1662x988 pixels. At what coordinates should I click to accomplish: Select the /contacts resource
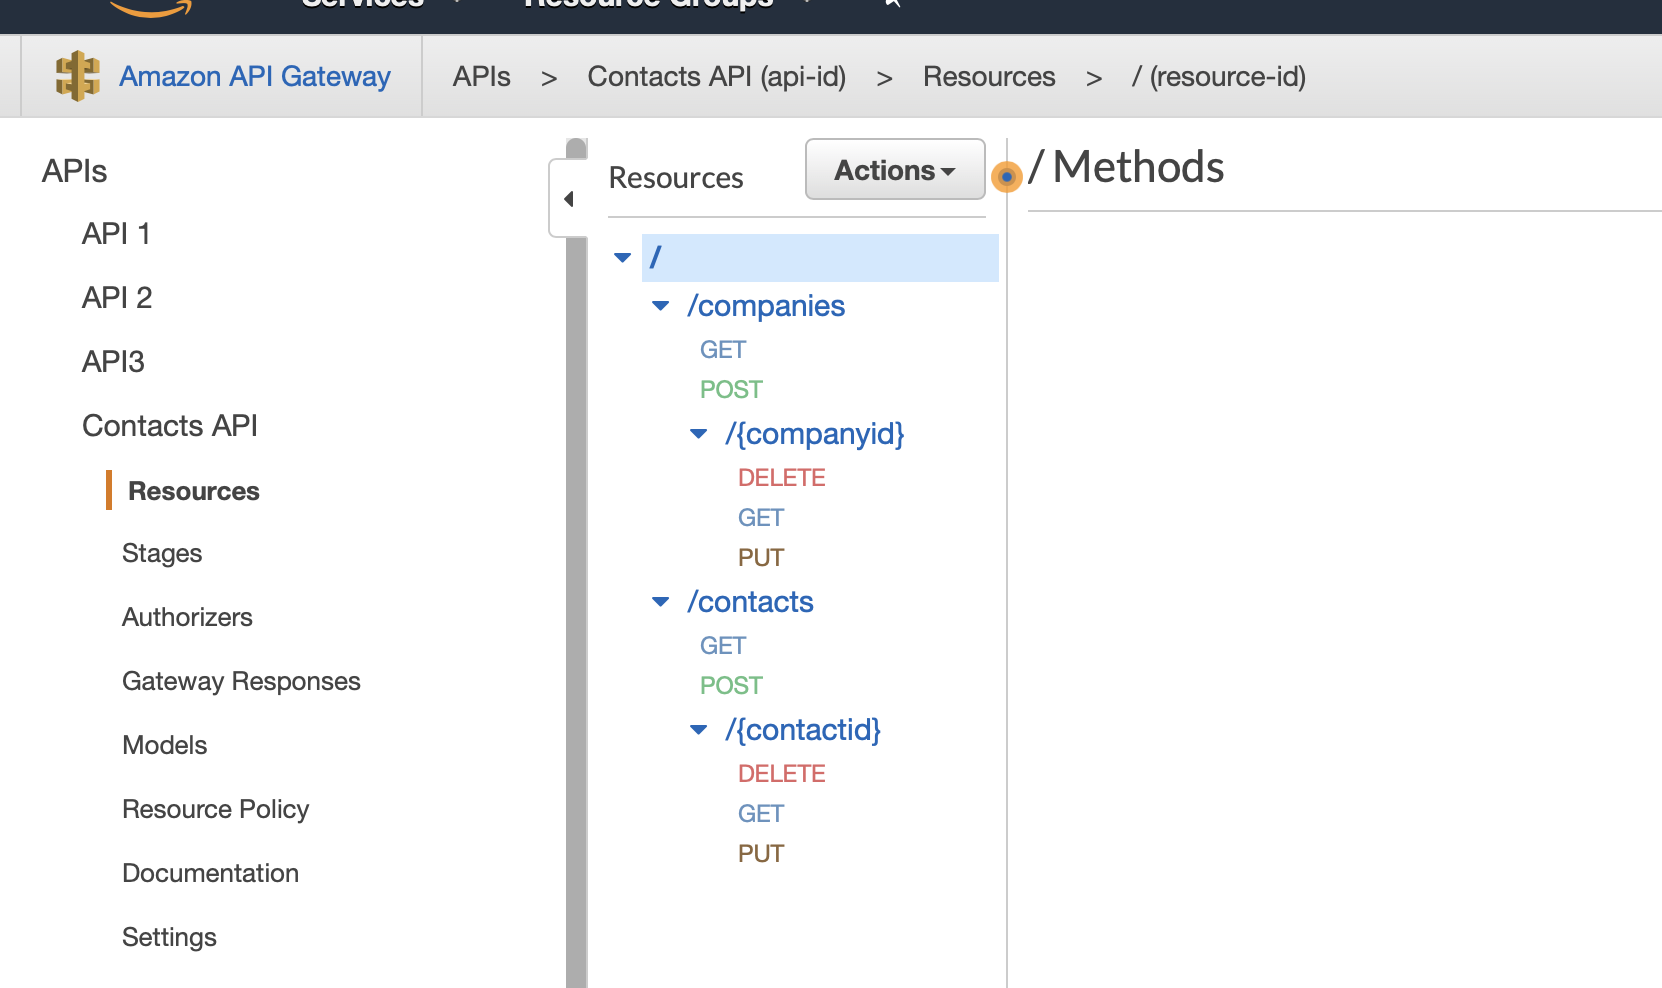(x=750, y=602)
